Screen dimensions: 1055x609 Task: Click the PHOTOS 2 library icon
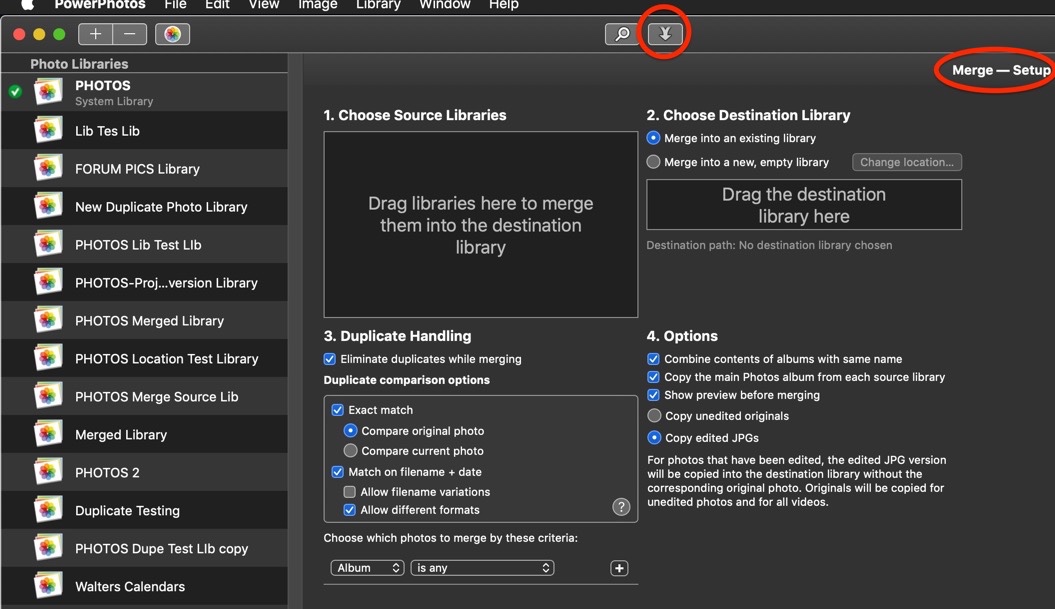(48, 472)
